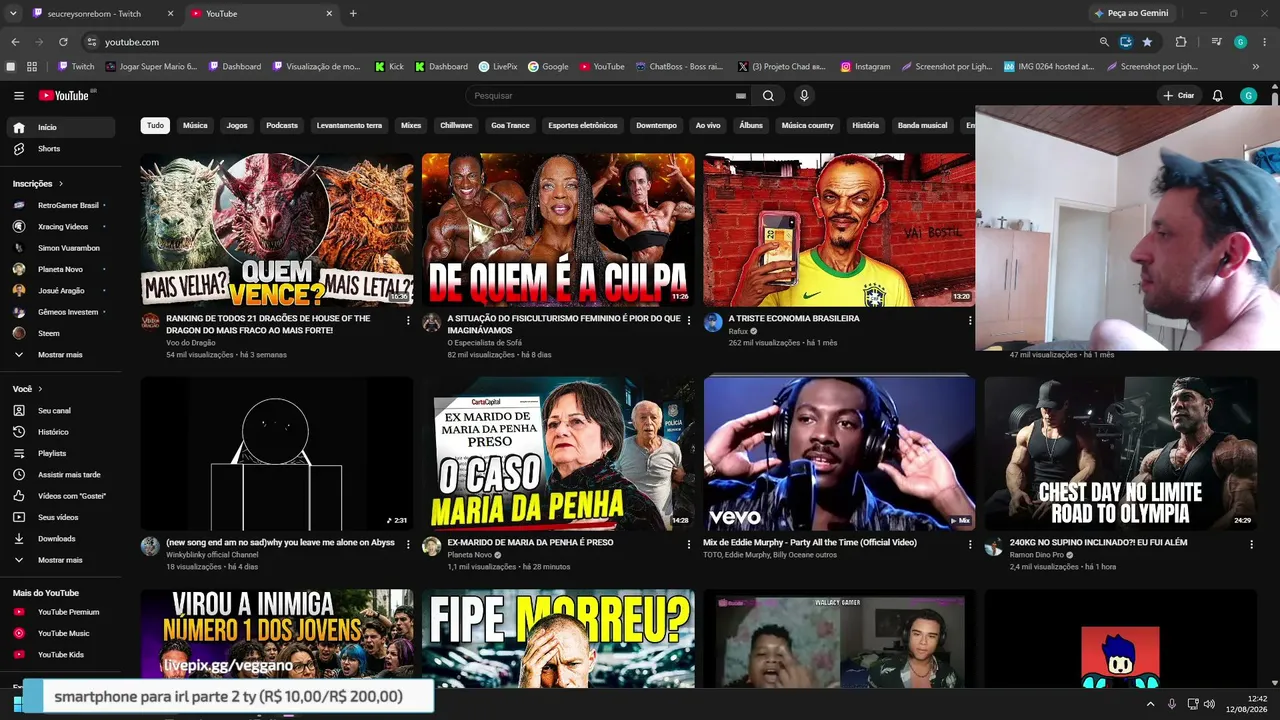Screen dimensions: 1280x720
Task: Open Playlists in sidebar
Action: click(x=62, y=453)
